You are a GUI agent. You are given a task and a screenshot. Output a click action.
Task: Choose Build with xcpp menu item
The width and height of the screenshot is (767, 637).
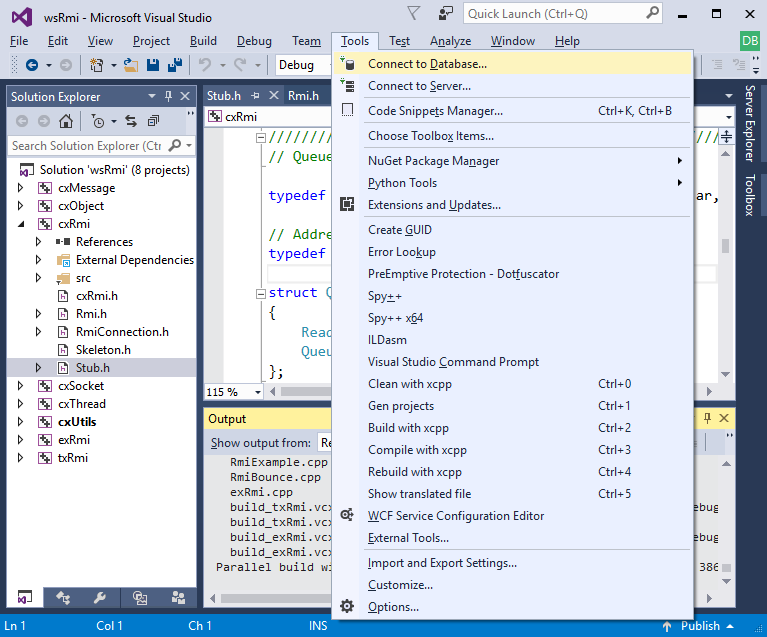513,428
